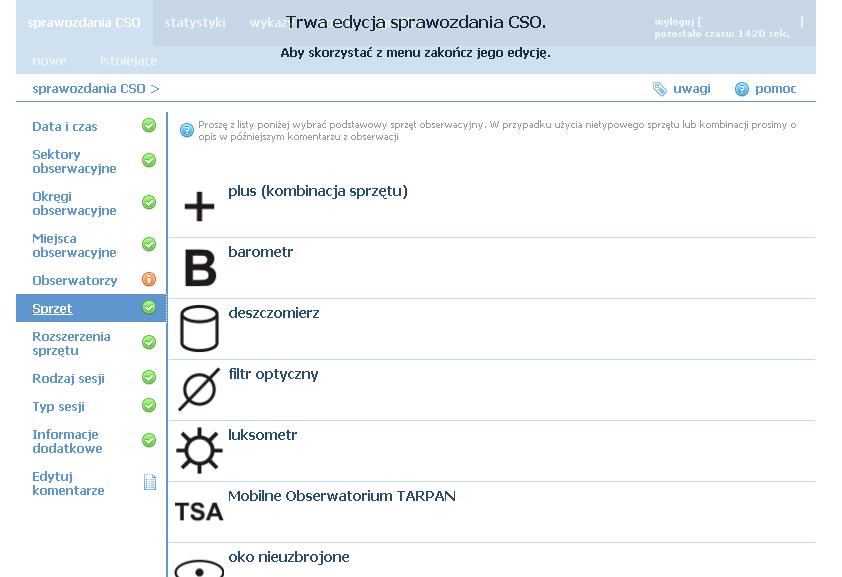The image size is (842, 577).
Task: Select the luksometr text label
Action: coord(263,435)
